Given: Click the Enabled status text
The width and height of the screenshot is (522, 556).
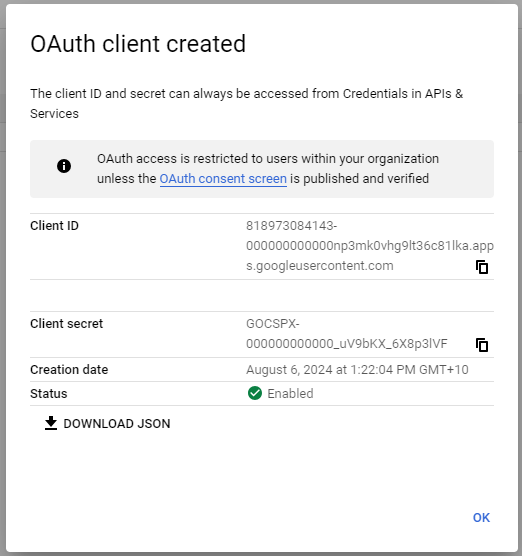Looking at the screenshot, I should [x=290, y=394].
